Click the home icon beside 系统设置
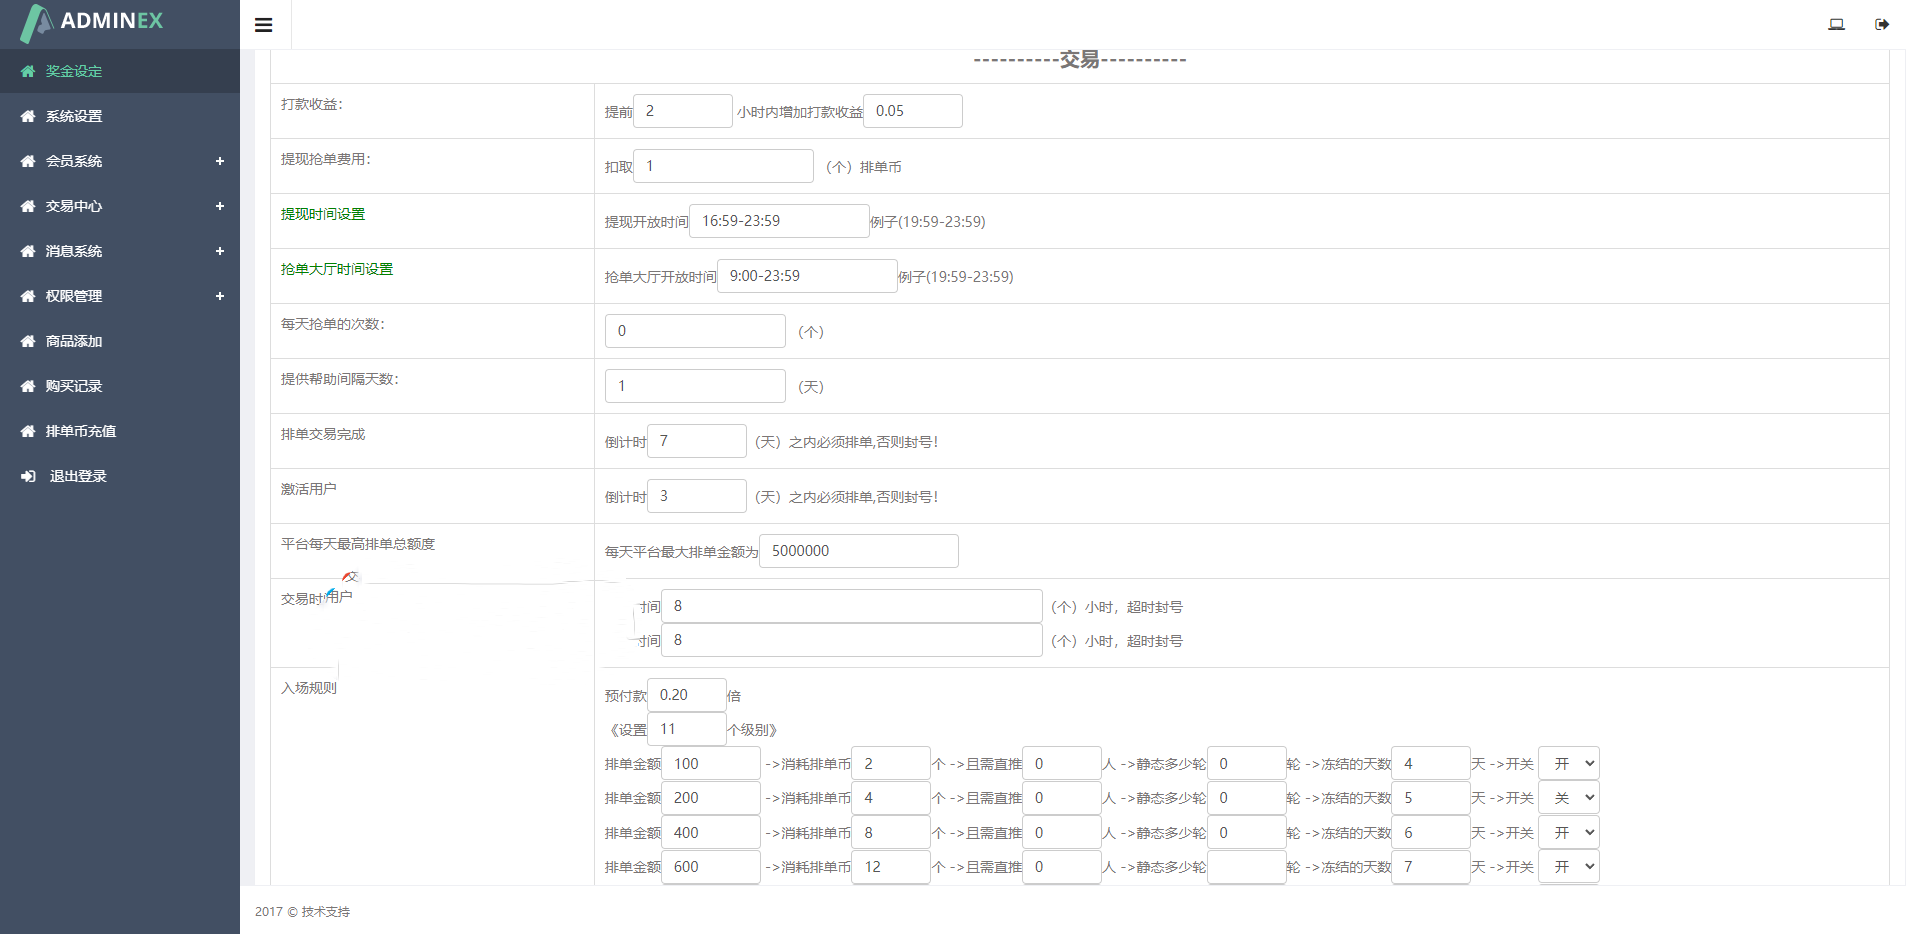This screenshot has width=1906, height=934. click(28, 116)
